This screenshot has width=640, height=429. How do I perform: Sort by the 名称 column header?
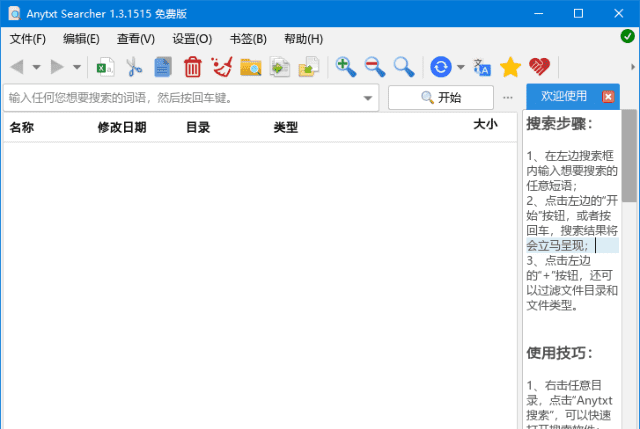coord(22,127)
